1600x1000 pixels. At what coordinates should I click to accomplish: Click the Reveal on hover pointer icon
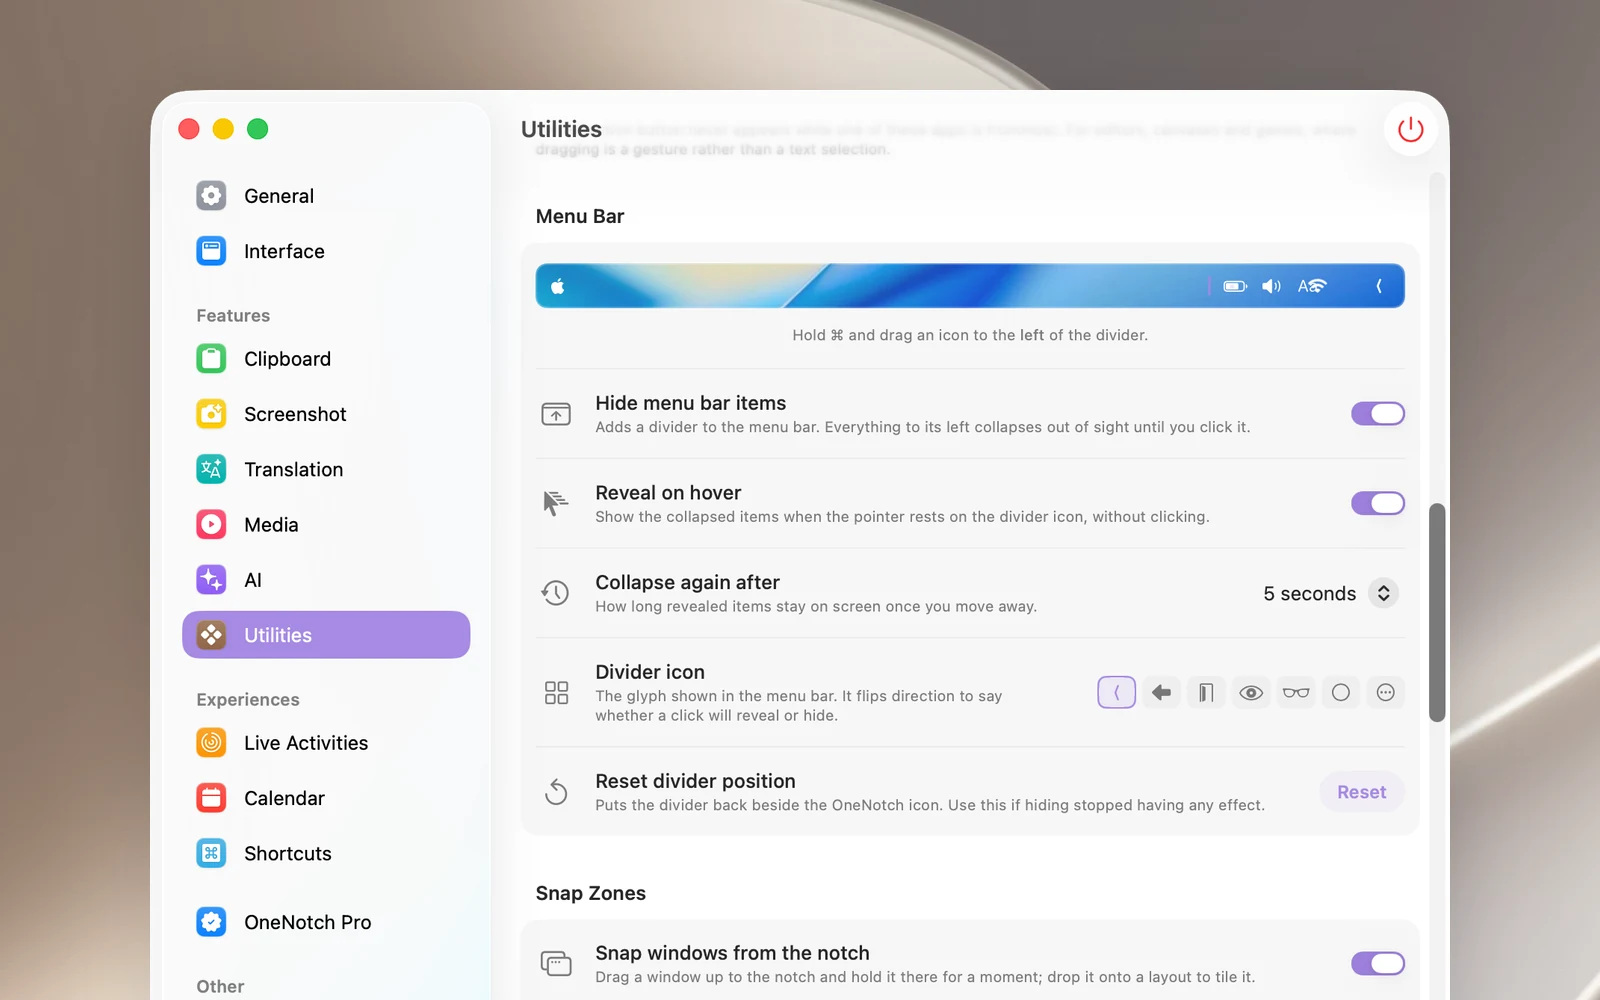pos(556,503)
